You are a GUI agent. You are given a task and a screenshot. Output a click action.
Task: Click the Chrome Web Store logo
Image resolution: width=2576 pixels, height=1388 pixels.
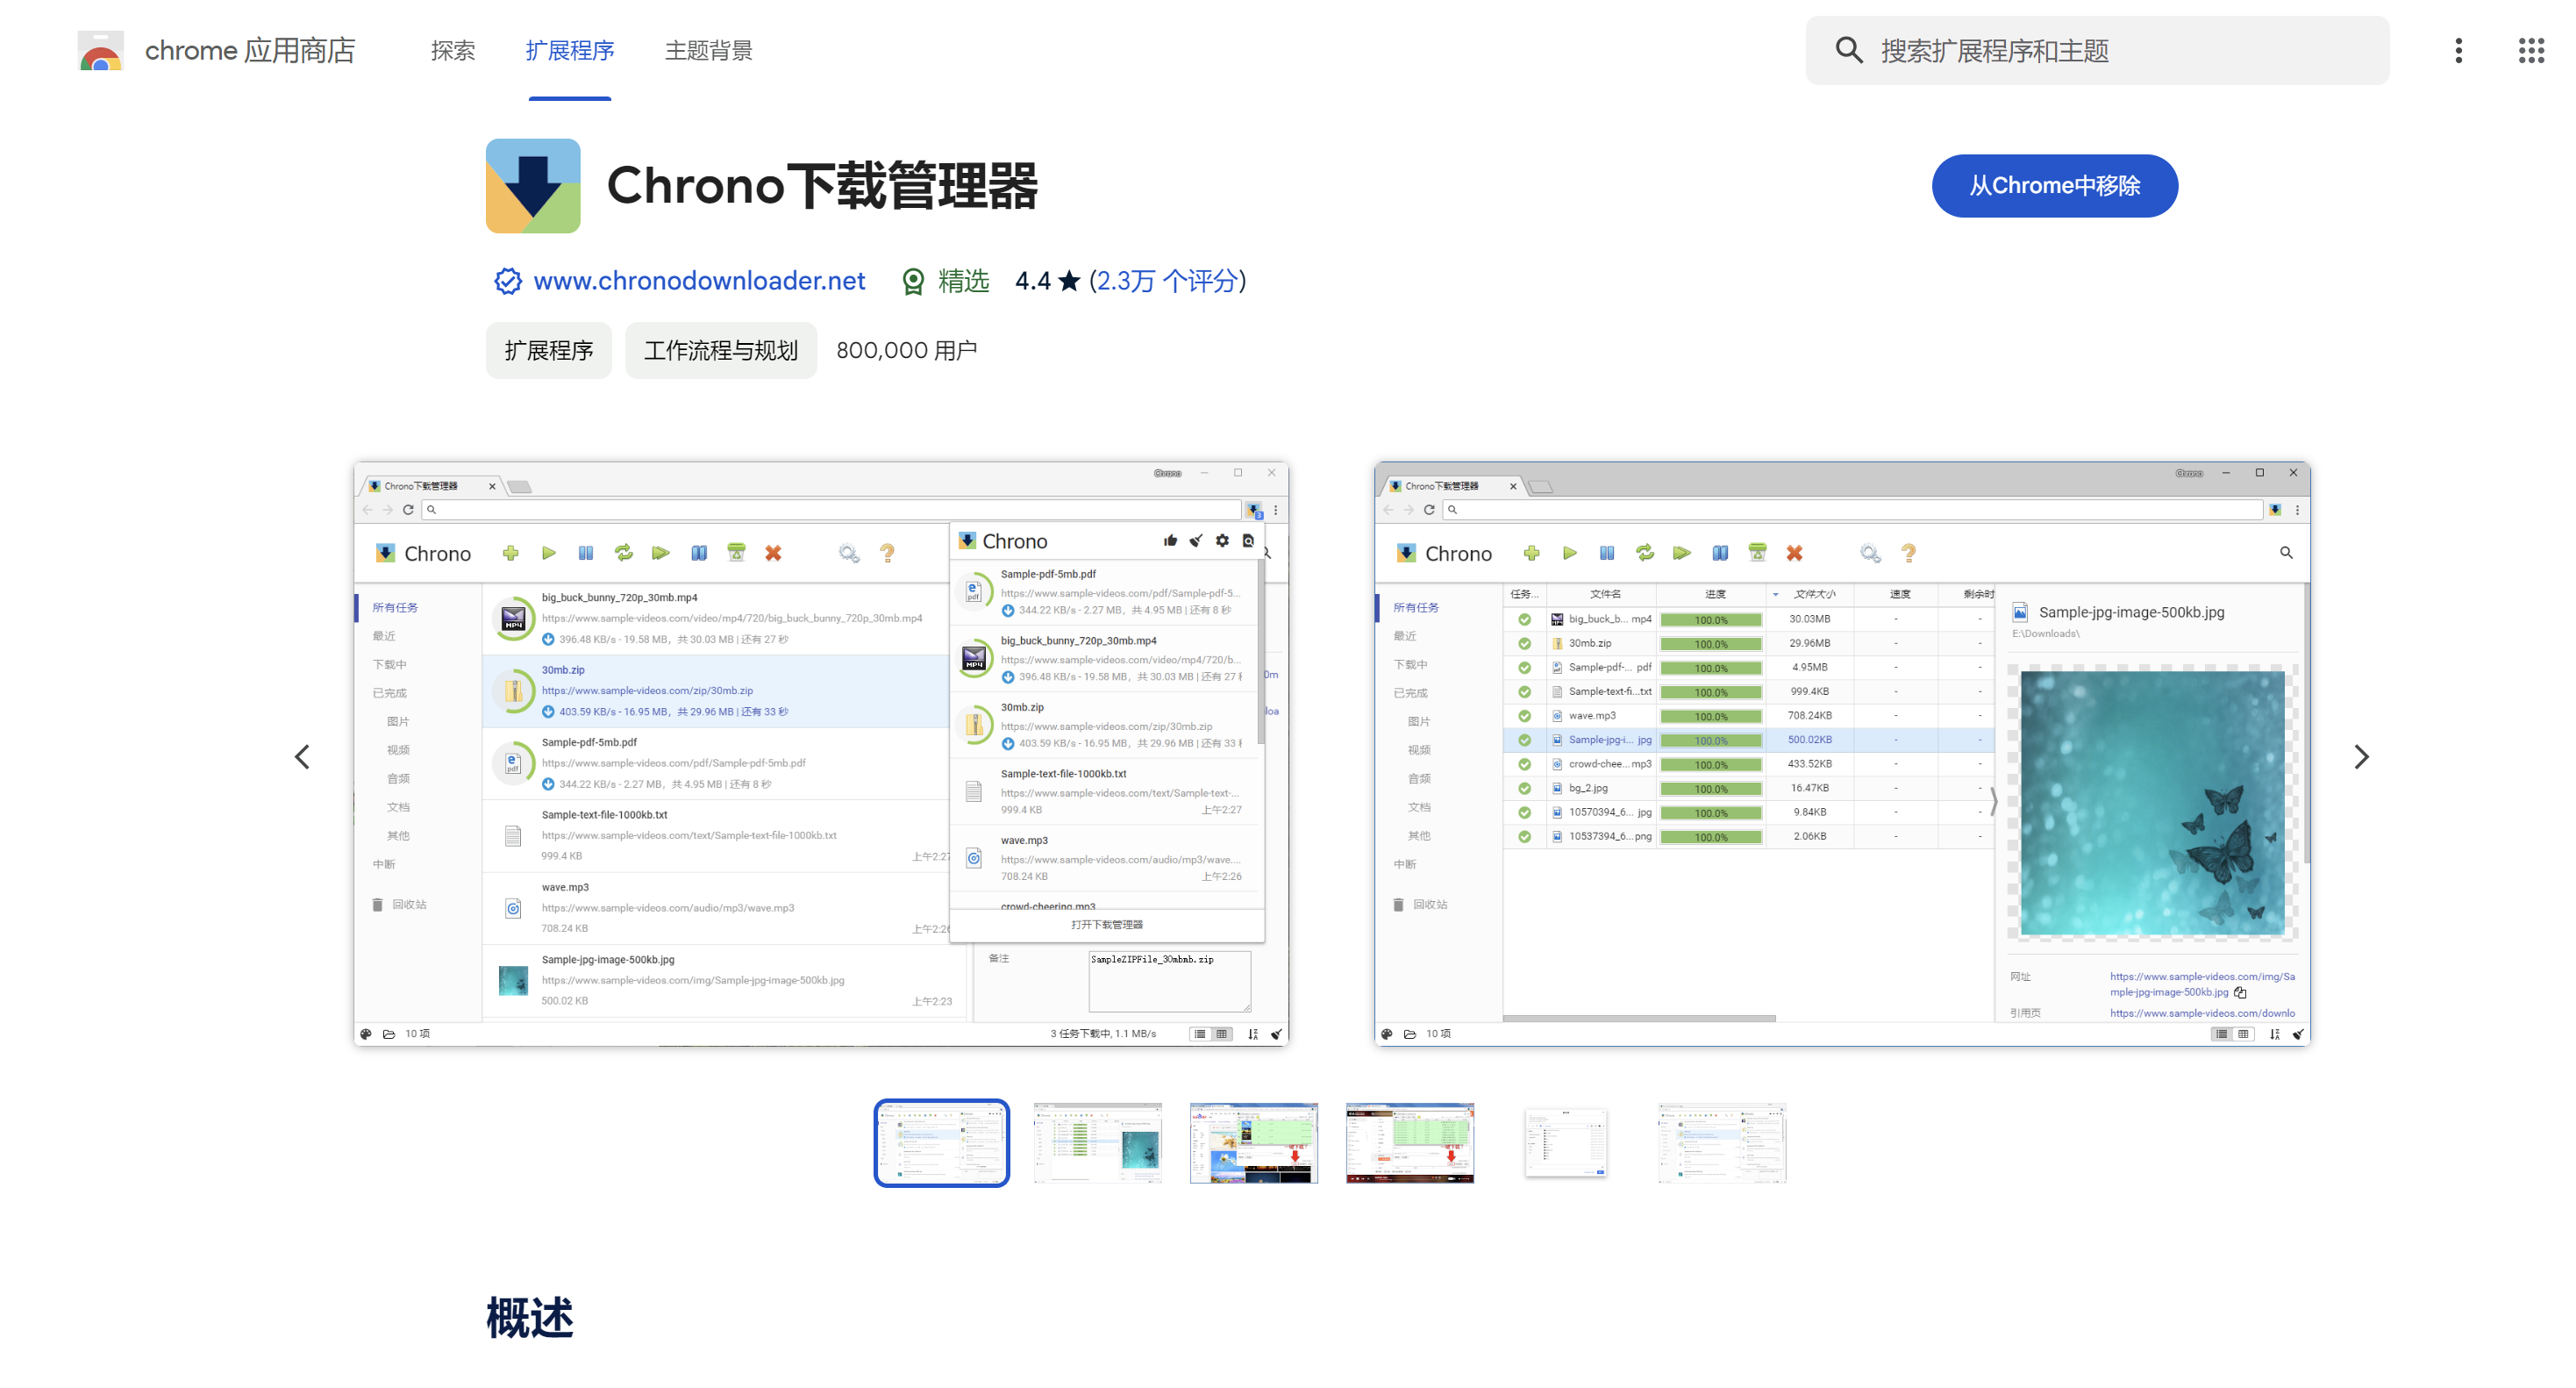[x=101, y=50]
